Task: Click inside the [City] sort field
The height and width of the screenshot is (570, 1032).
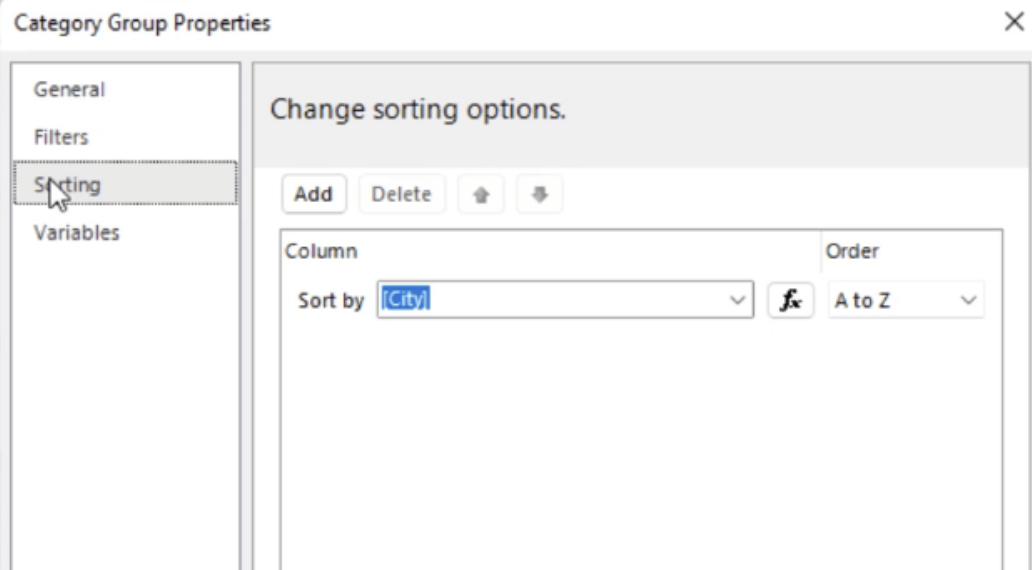Action: [565, 300]
